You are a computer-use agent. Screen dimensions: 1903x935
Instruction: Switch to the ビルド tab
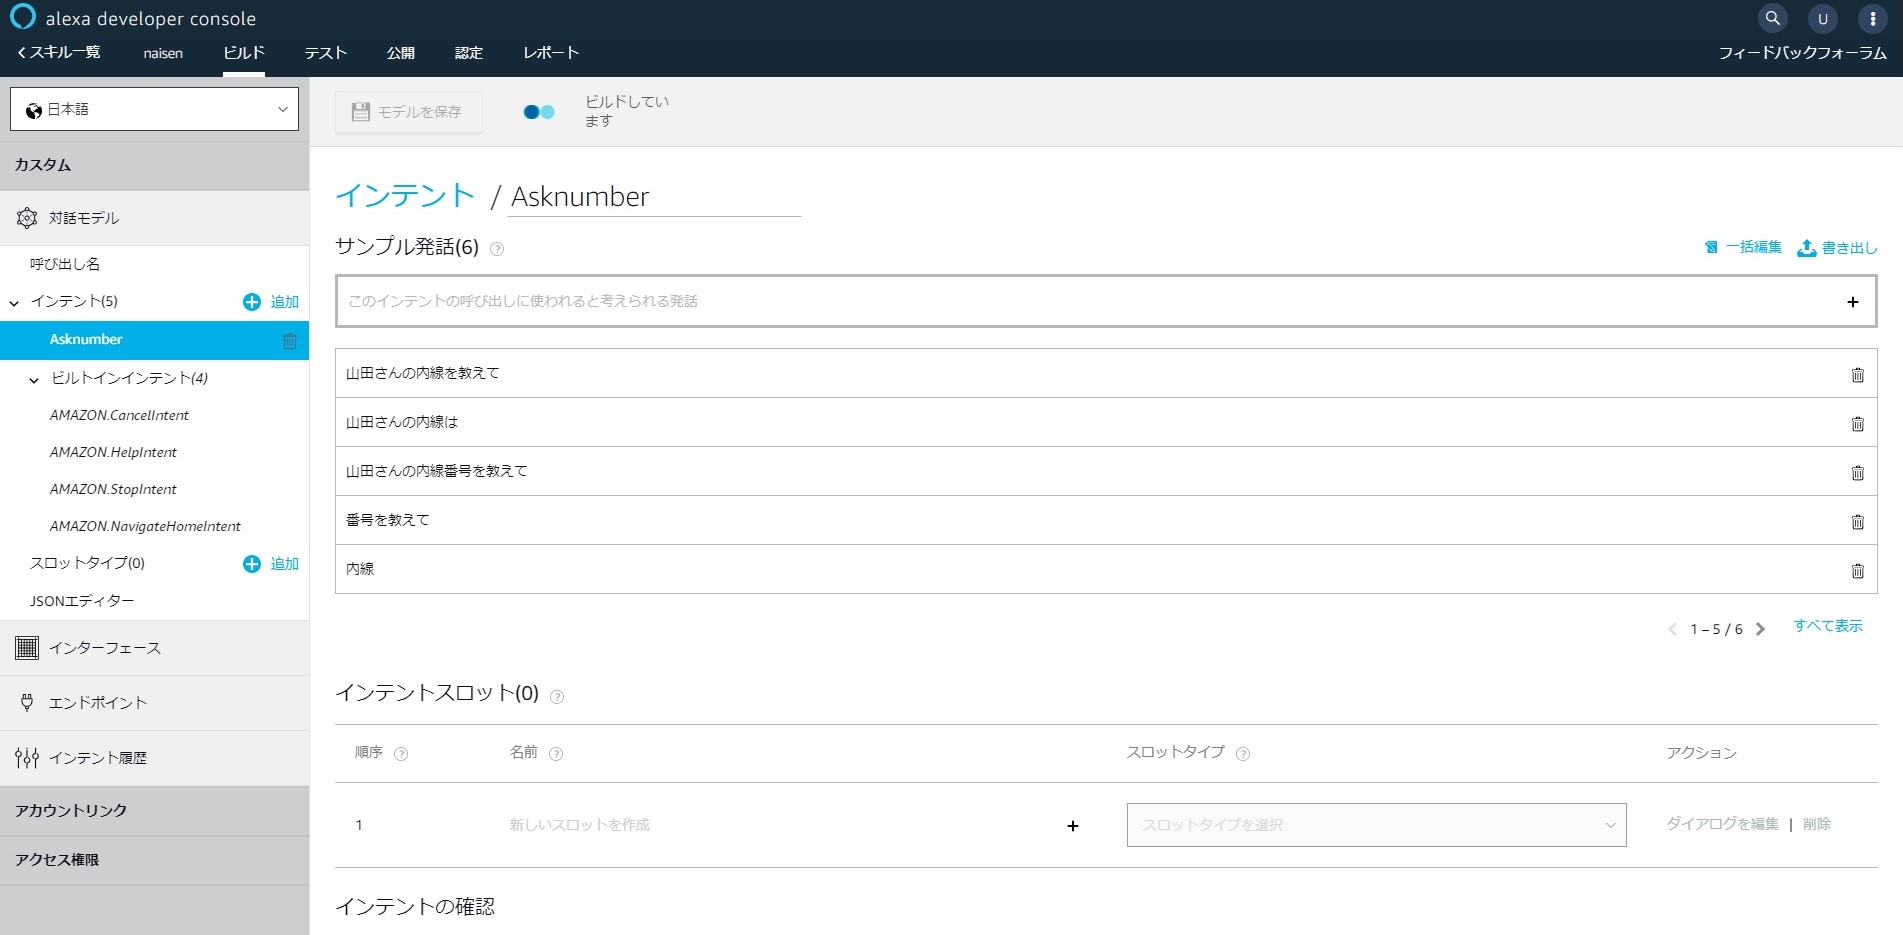pyautogui.click(x=244, y=53)
